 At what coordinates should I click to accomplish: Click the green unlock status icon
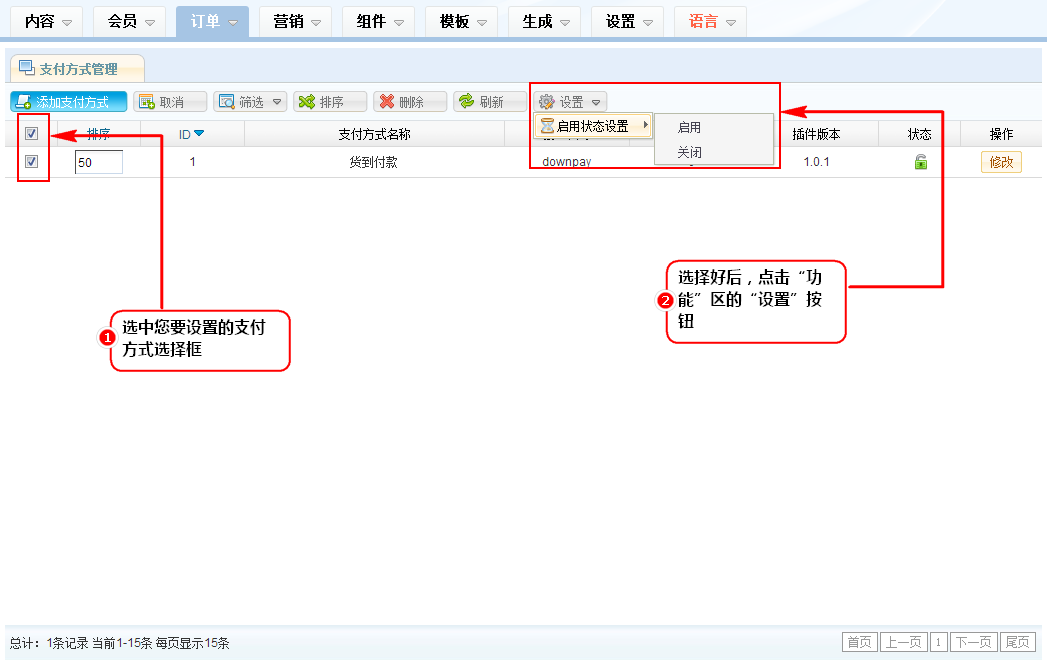[920, 162]
